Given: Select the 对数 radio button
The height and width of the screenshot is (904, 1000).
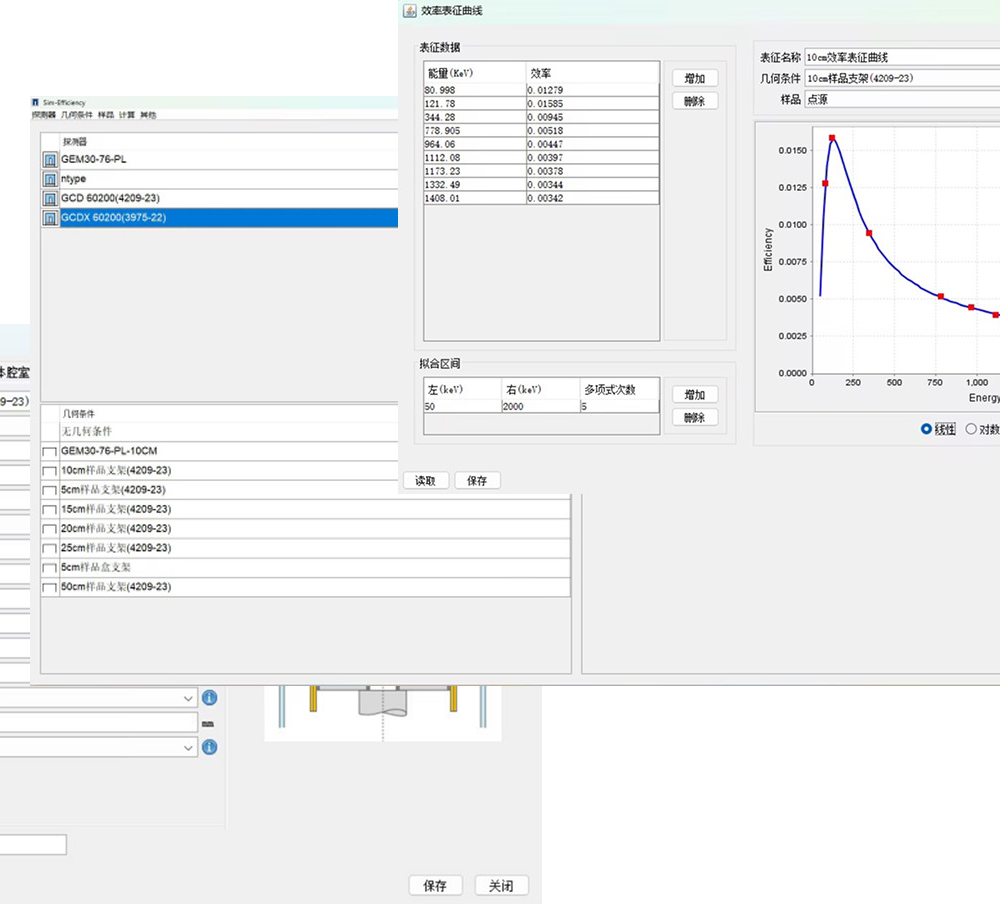Looking at the screenshot, I should click(971, 429).
